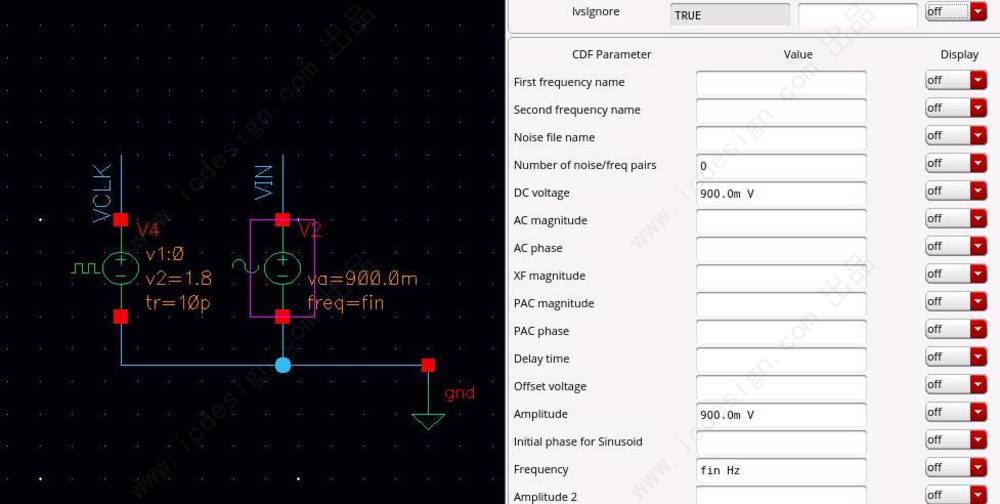
Task: Click the Number of noise/freq pairs field
Action: 781,167
